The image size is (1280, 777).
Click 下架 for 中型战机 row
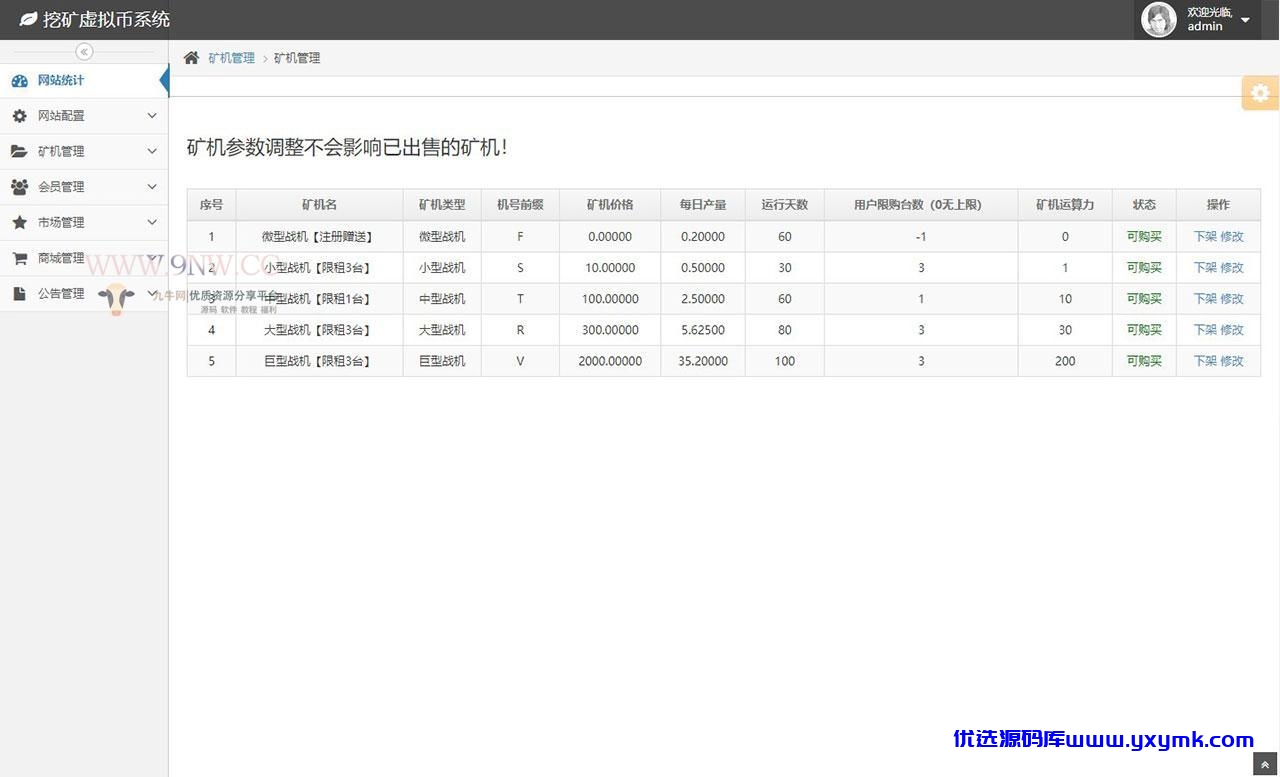pyautogui.click(x=1205, y=299)
